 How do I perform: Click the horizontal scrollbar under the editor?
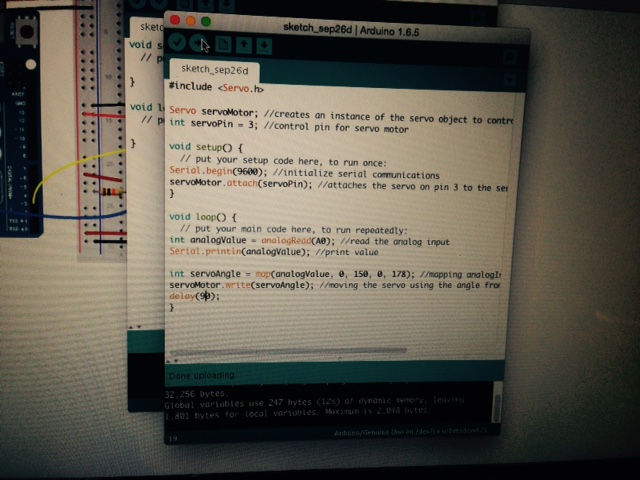[x=288, y=351]
